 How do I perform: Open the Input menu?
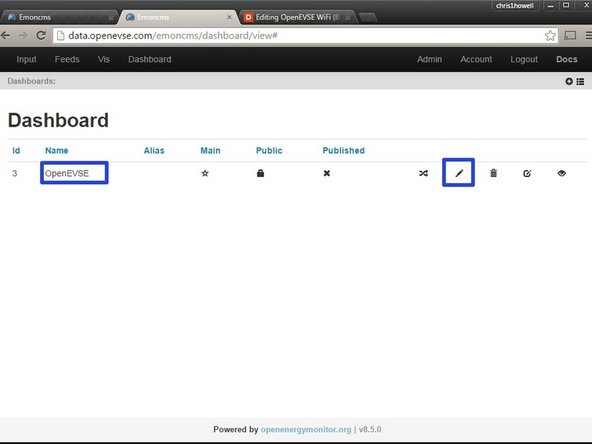point(26,59)
